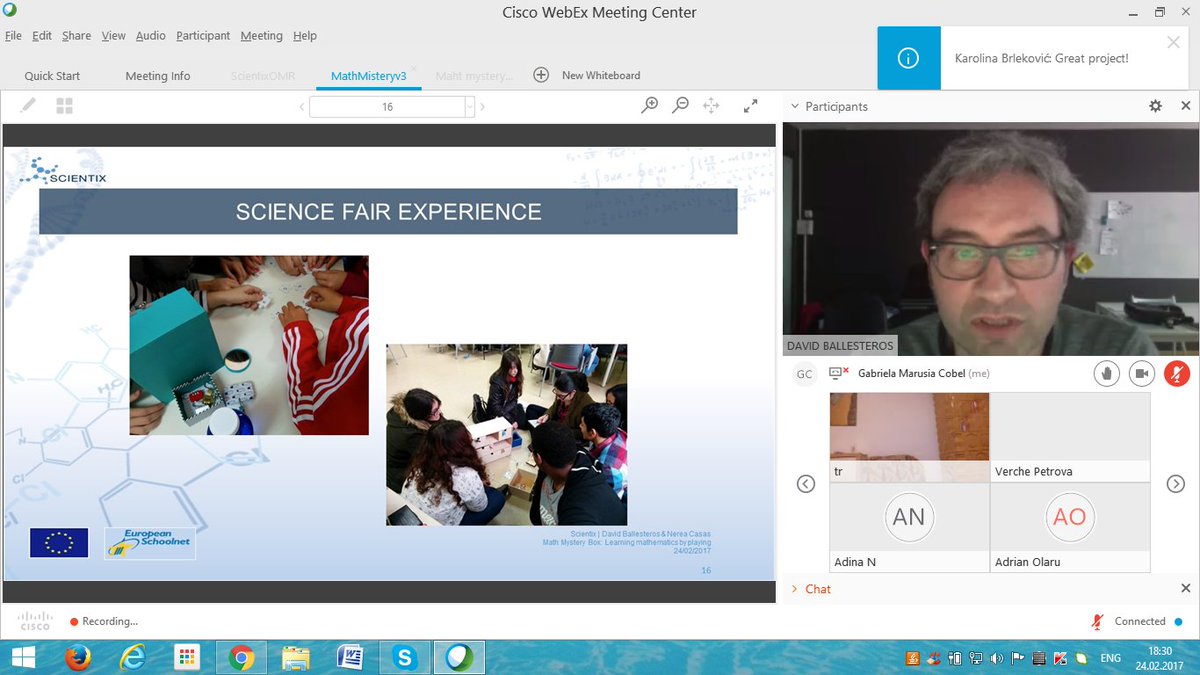Click the WebEx taskbar icon
The image size is (1200, 675).
click(x=460, y=657)
